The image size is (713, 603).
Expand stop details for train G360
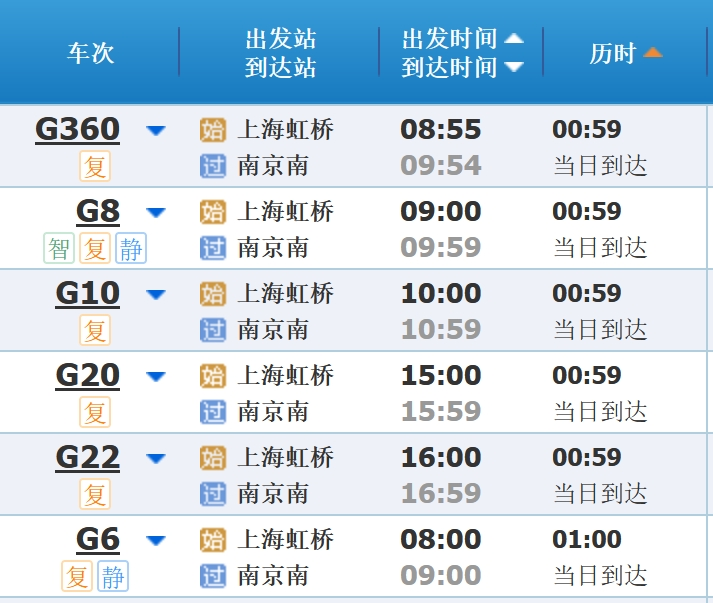pyautogui.click(x=155, y=130)
